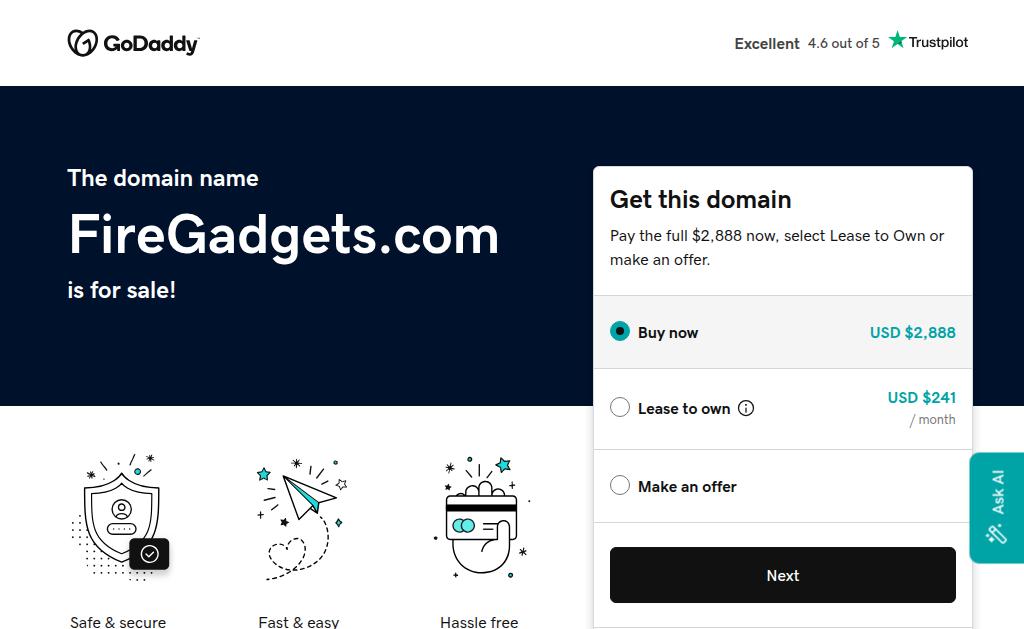Click the FireGadgets.com domain heading

(x=284, y=236)
